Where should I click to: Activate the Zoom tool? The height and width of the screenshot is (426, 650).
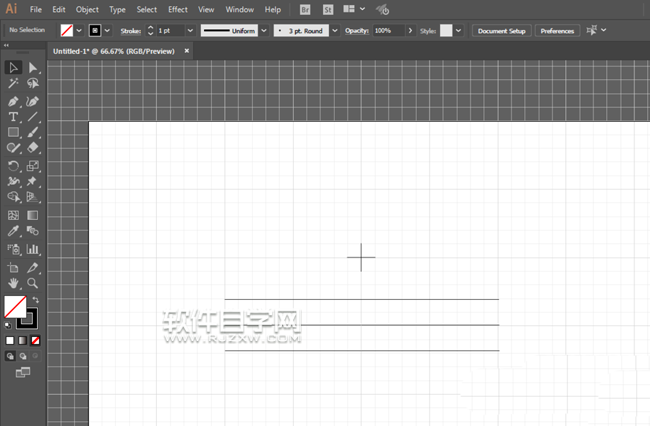click(x=33, y=284)
